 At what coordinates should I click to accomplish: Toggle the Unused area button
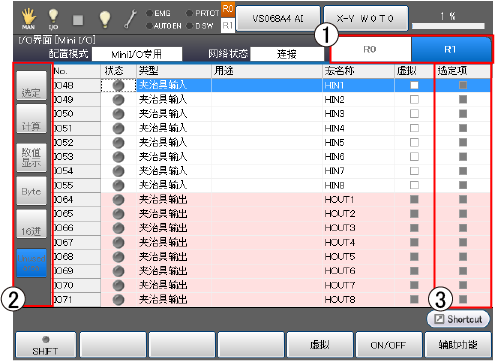coord(31,263)
